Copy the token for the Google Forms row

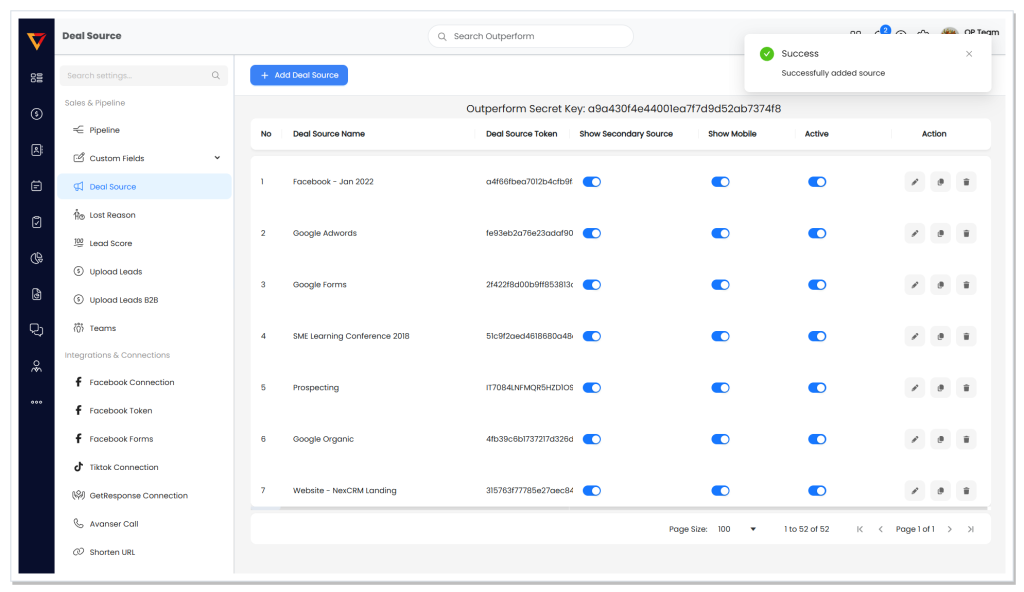(940, 285)
